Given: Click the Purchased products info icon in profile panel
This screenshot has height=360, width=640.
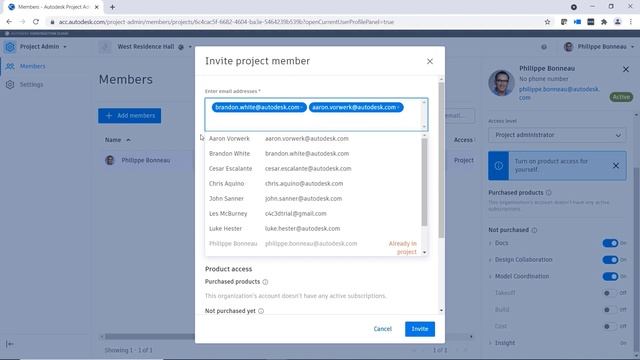Looking at the screenshot, I should [x=549, y=193].
